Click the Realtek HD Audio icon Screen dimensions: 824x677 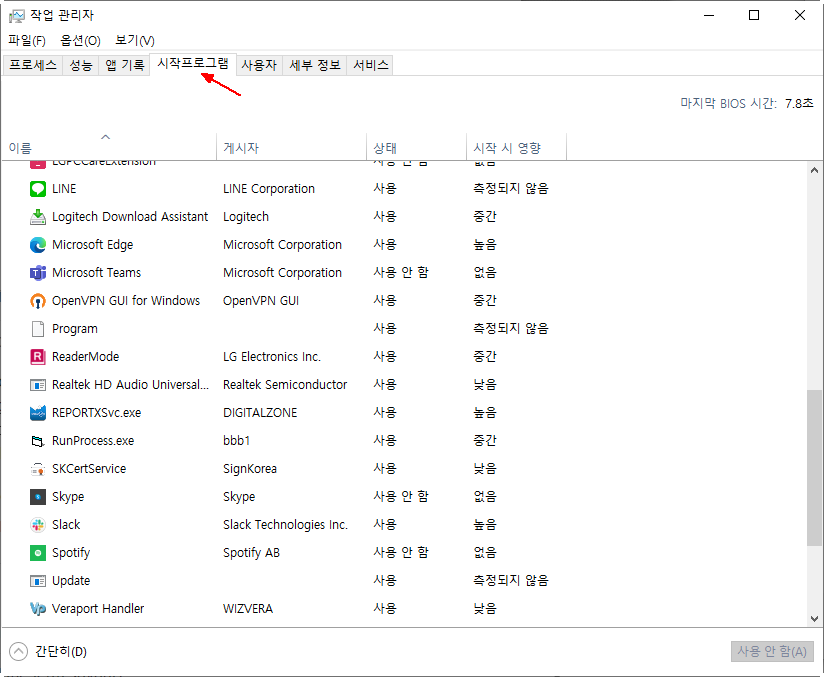tap(38, 385)
